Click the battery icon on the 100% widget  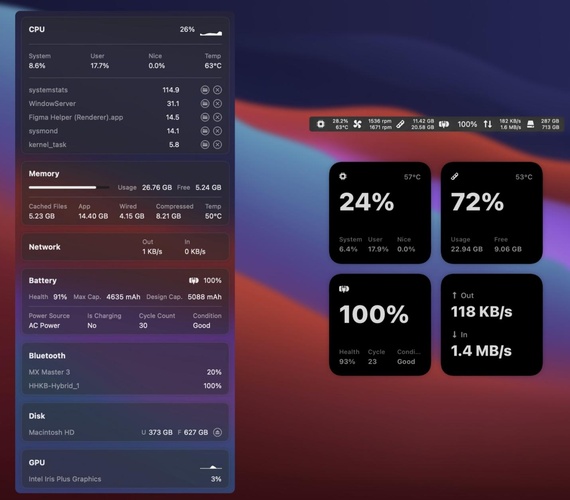pos(344,289)
